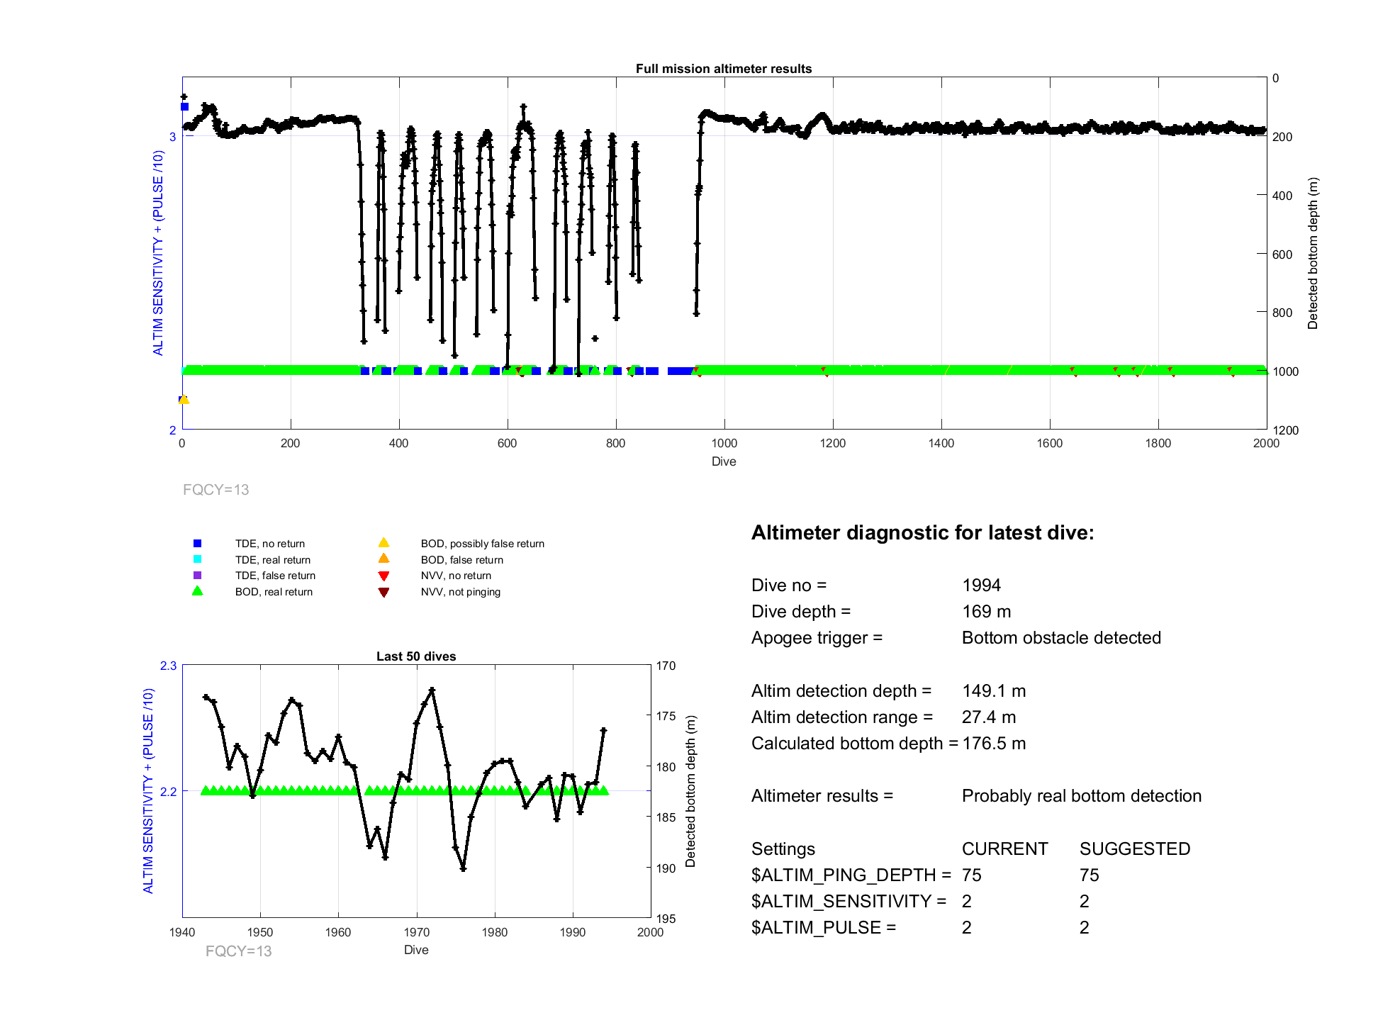Click 'Bottom obstacle detected' apogee trigger value

click(1061, 638)
